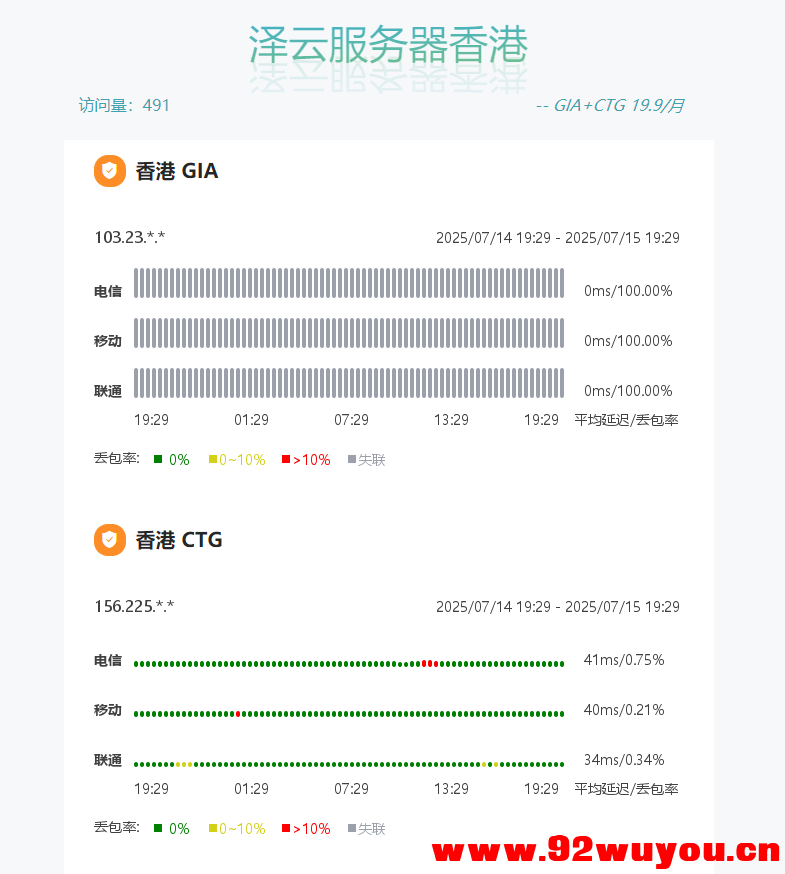Select the red packet-loss dots in CTG 电信 row

pos(430,664)
